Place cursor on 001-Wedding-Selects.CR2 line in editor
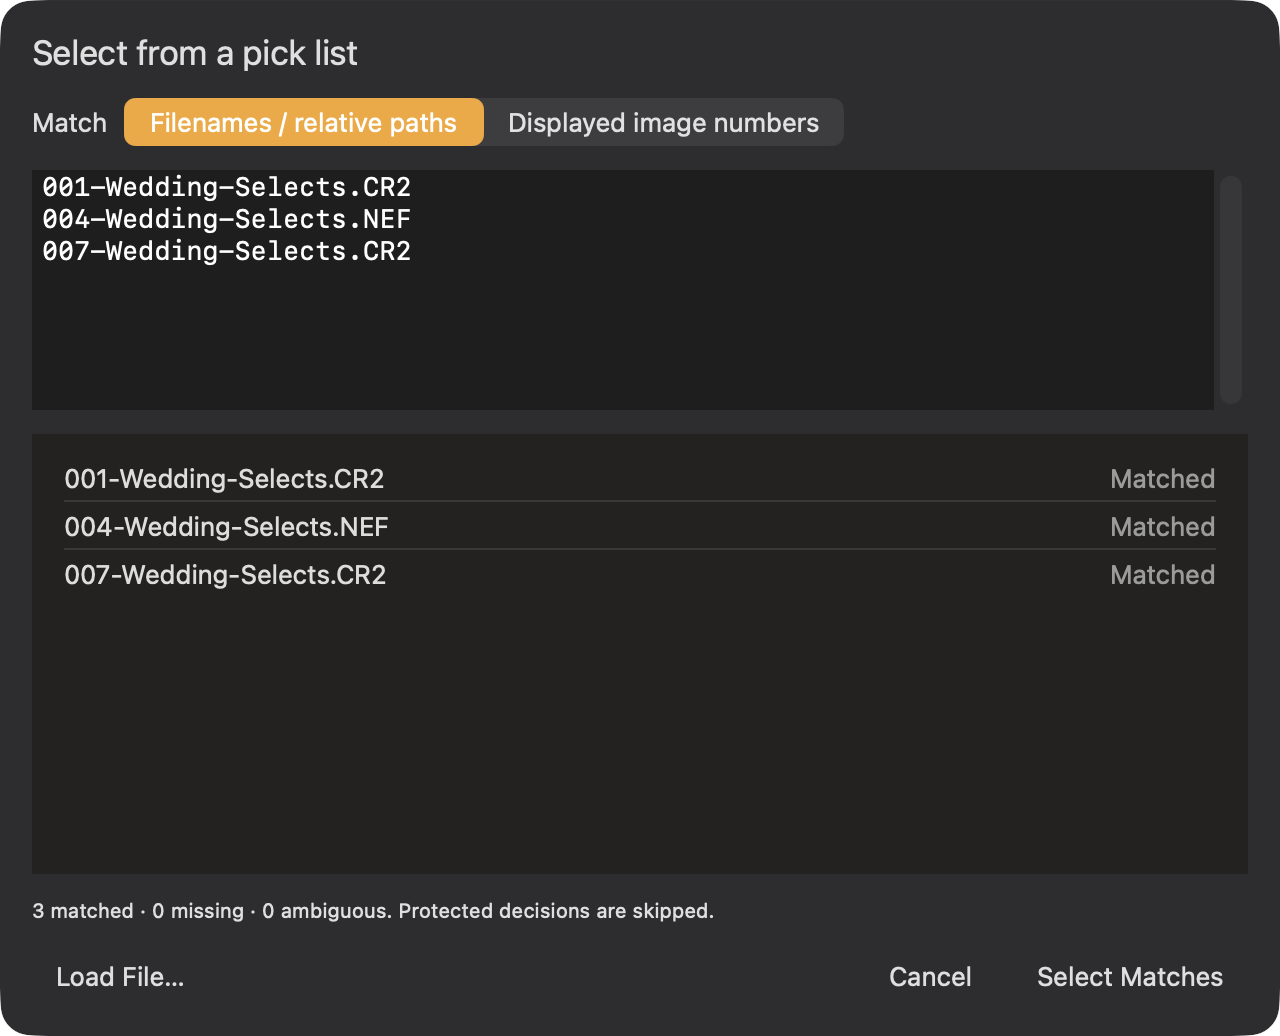This screenshot has height=1036, width=1280. click(227, 187)
